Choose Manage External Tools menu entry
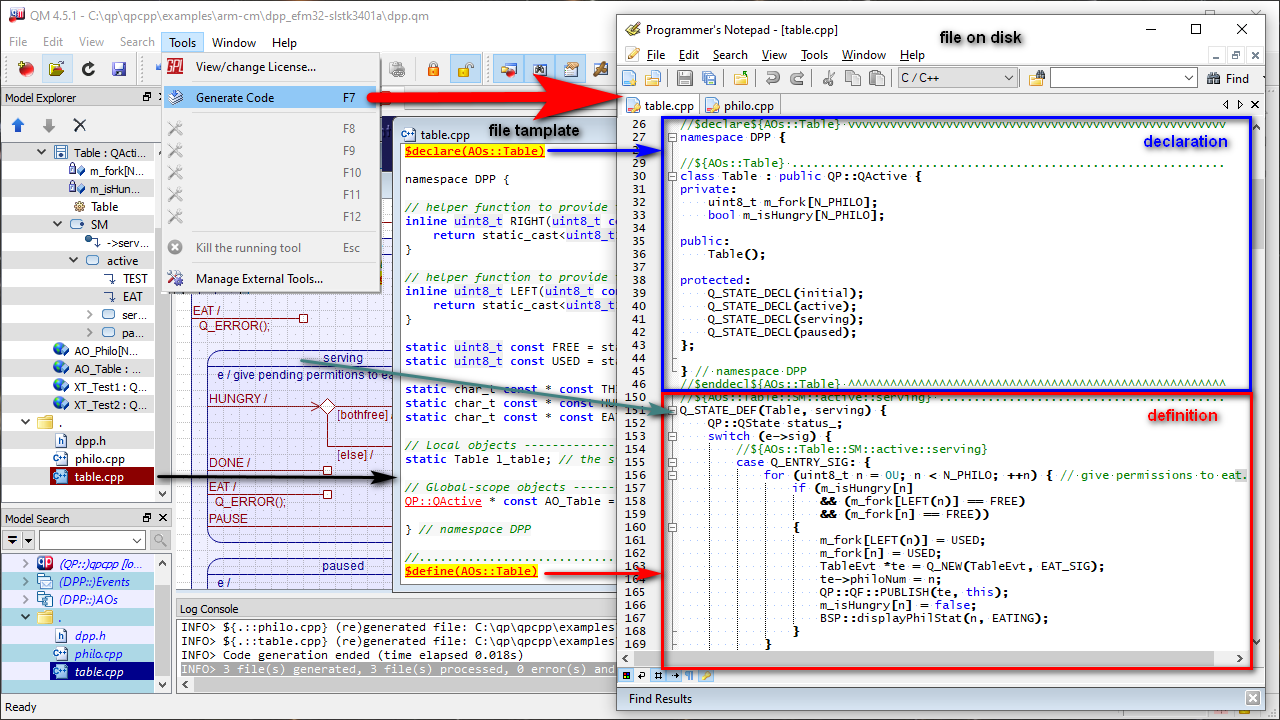This screenshot has height=720, width=1280. [259, 279]
